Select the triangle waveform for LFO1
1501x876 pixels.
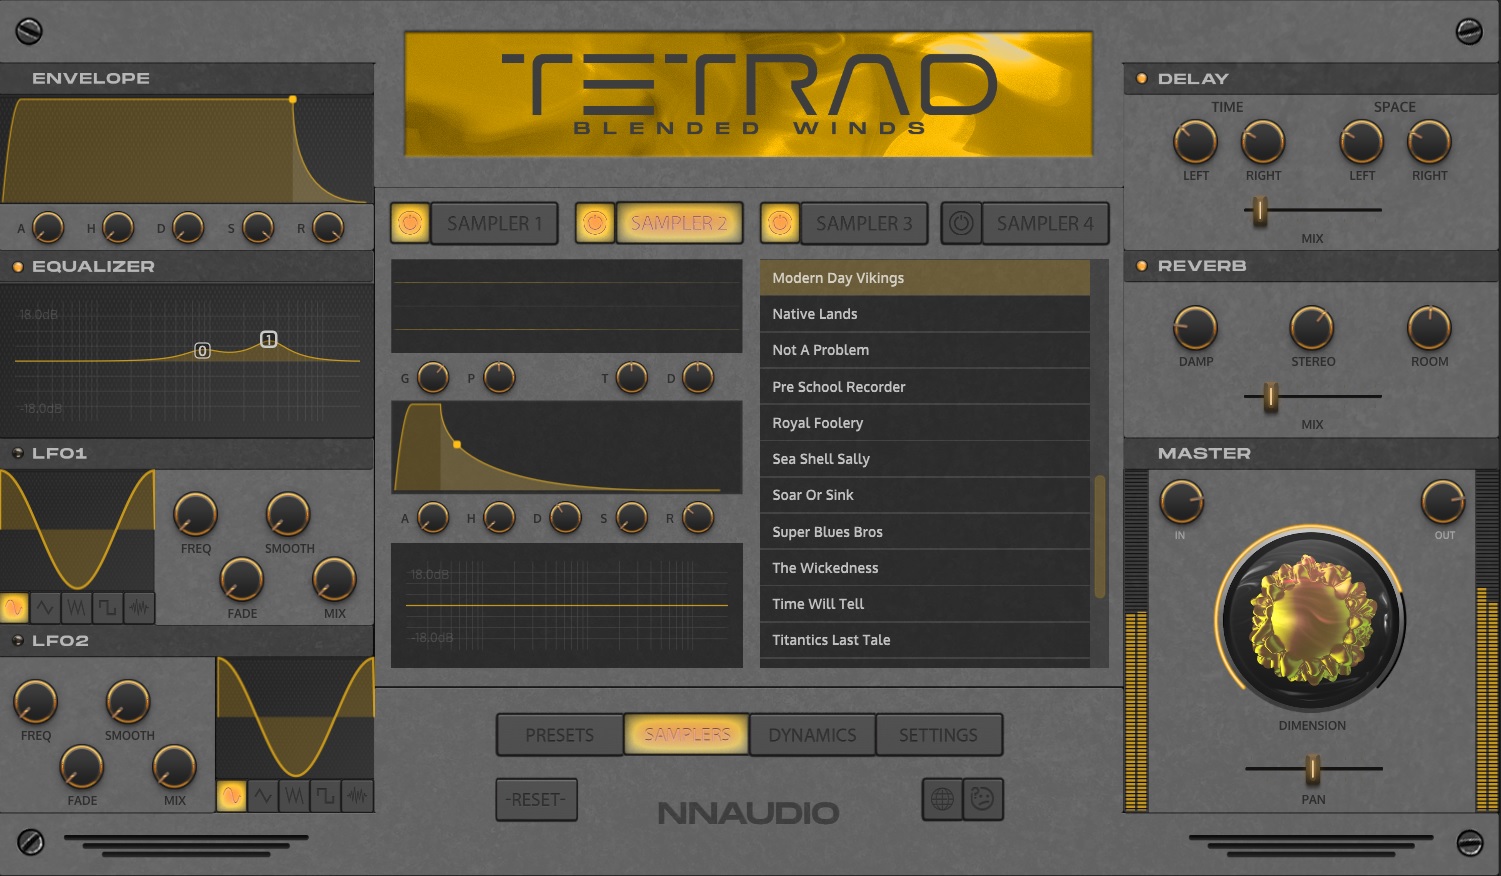click(x=45, y=607)
